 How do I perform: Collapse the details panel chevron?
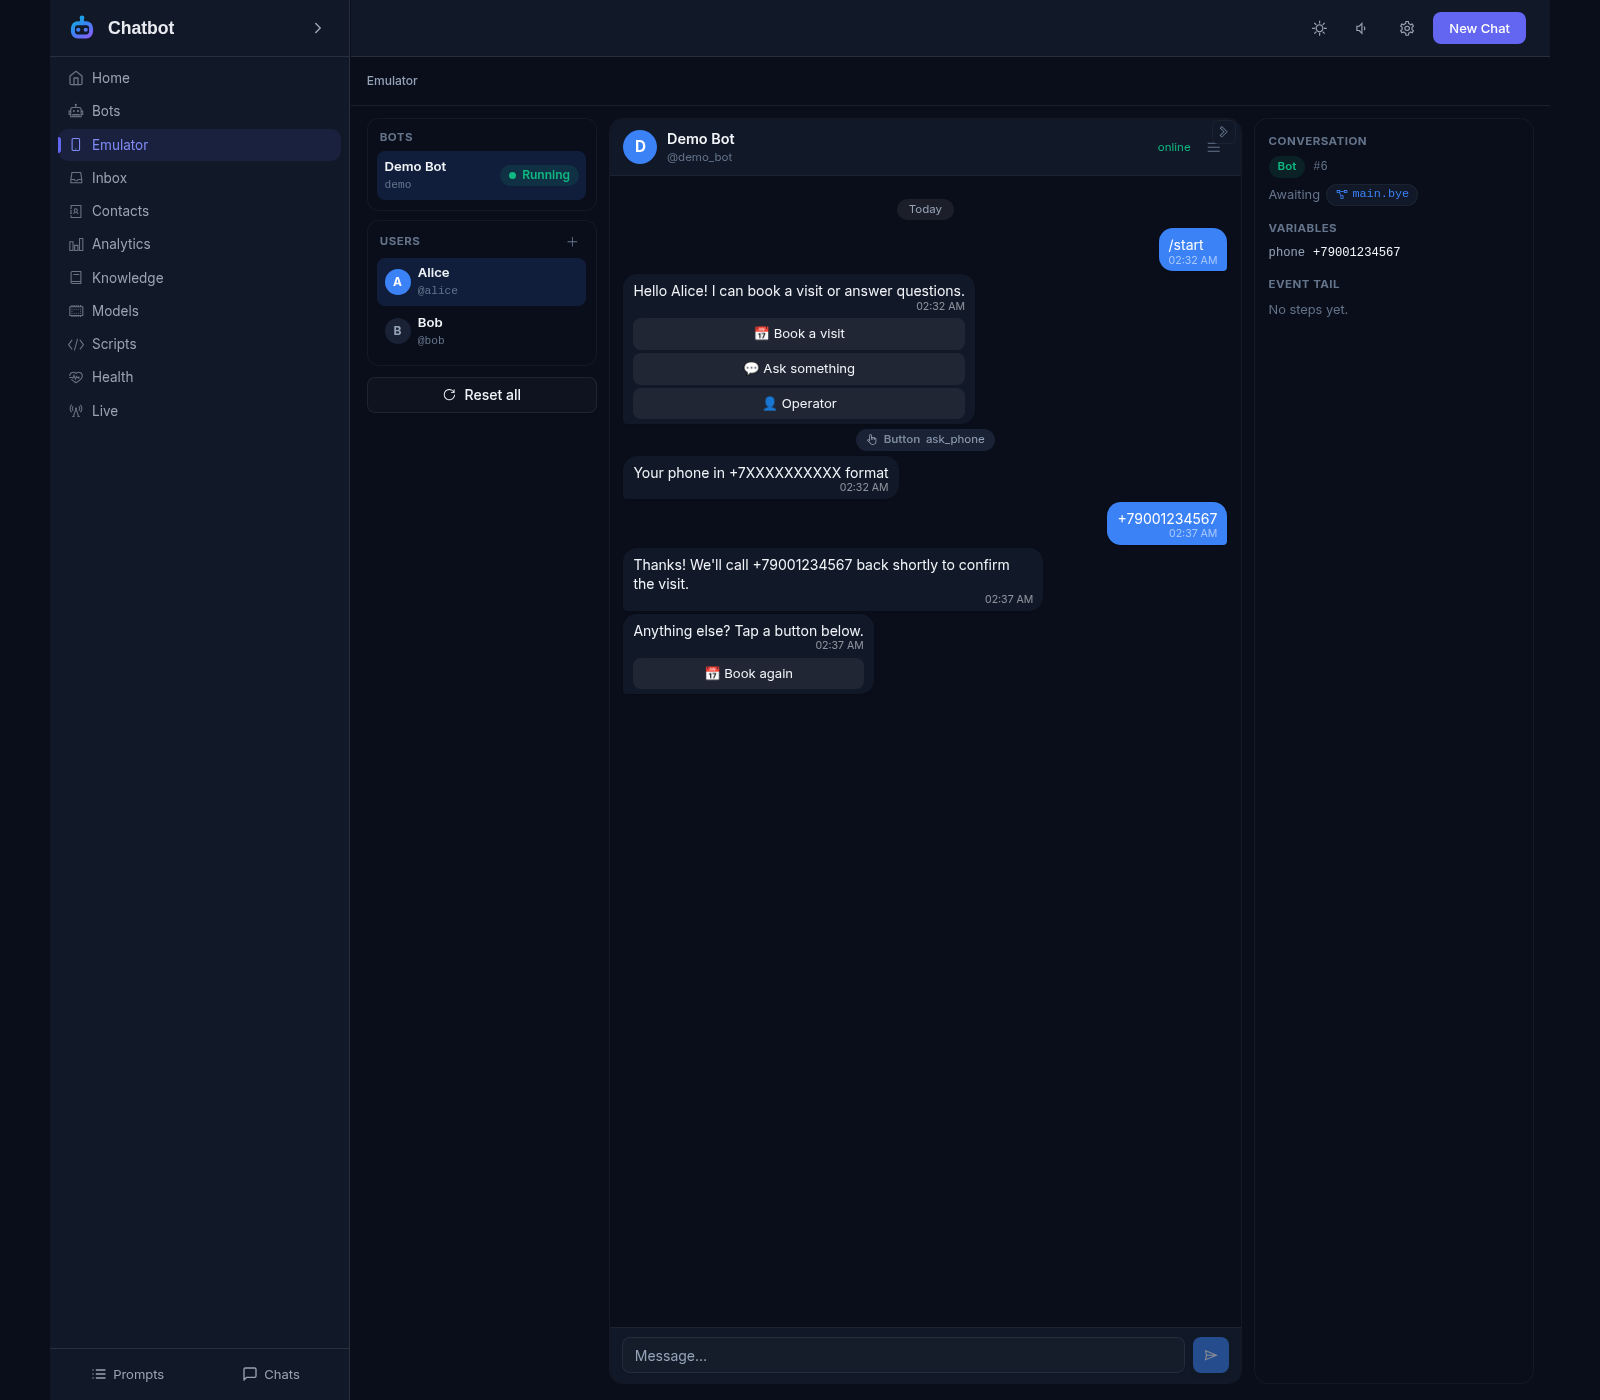(x=1223, y=132)
